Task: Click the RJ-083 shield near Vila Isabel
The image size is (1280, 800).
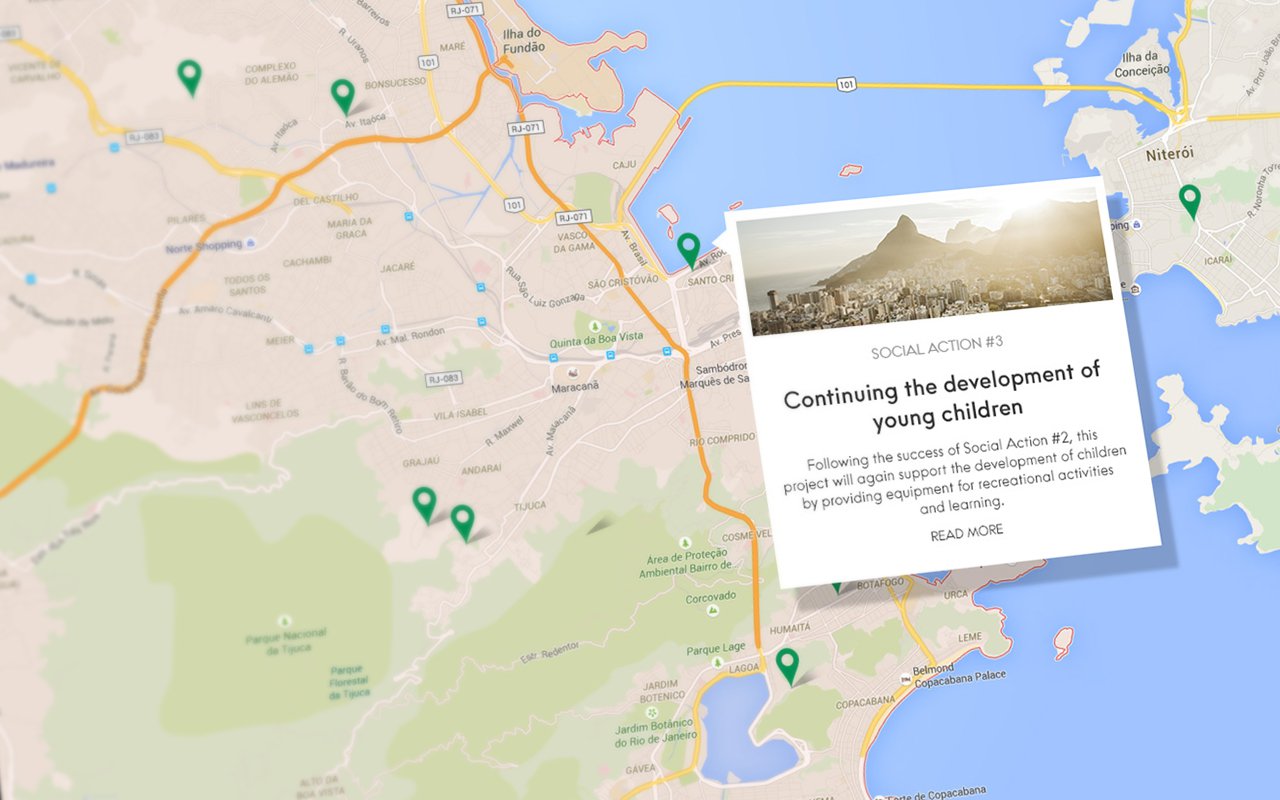Action: (x=442, y=379)
